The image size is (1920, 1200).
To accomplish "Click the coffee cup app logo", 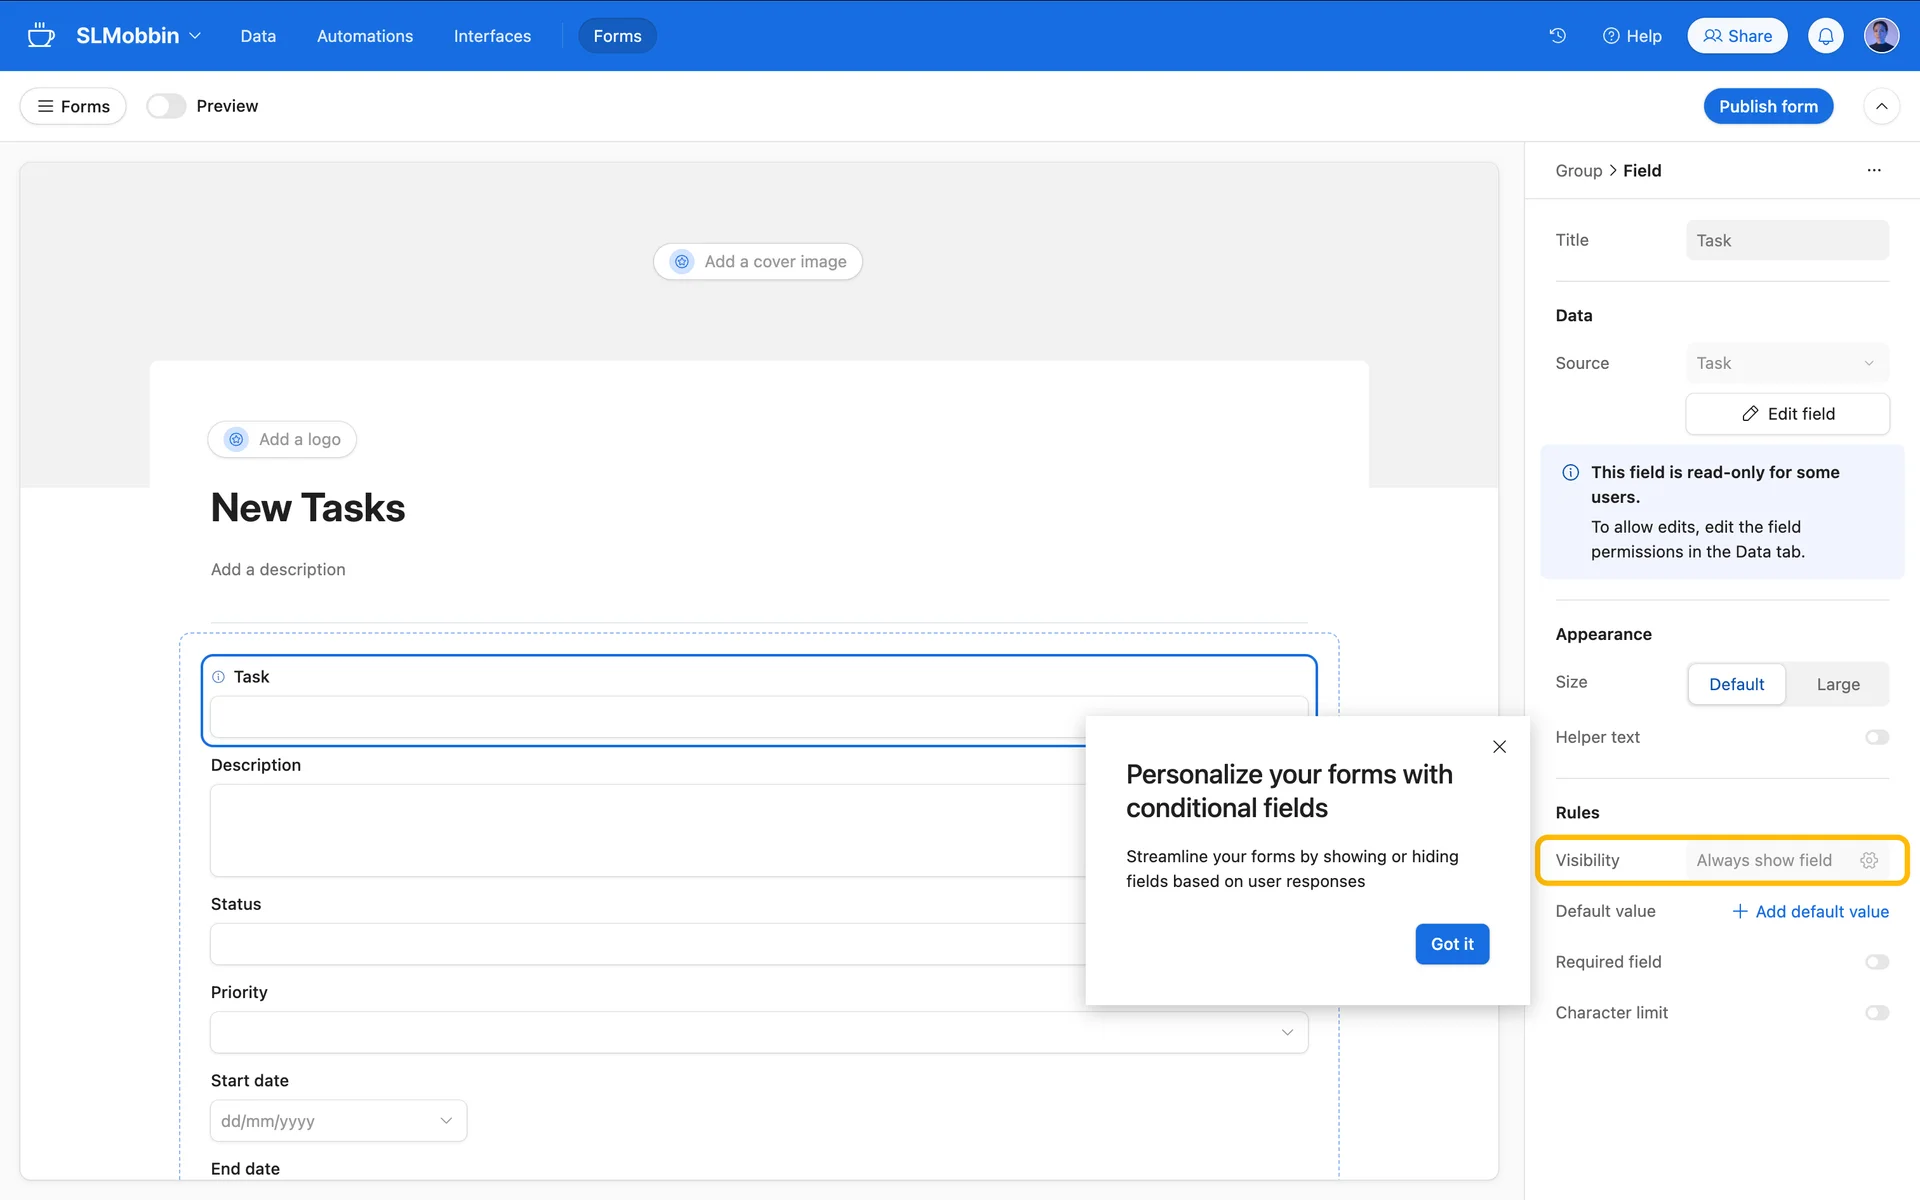I will [x=40, y=36].
